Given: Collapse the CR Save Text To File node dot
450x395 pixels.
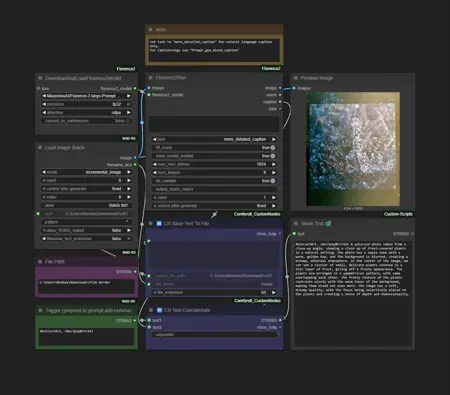Looking at the screenshot, I should click(151, 223).
